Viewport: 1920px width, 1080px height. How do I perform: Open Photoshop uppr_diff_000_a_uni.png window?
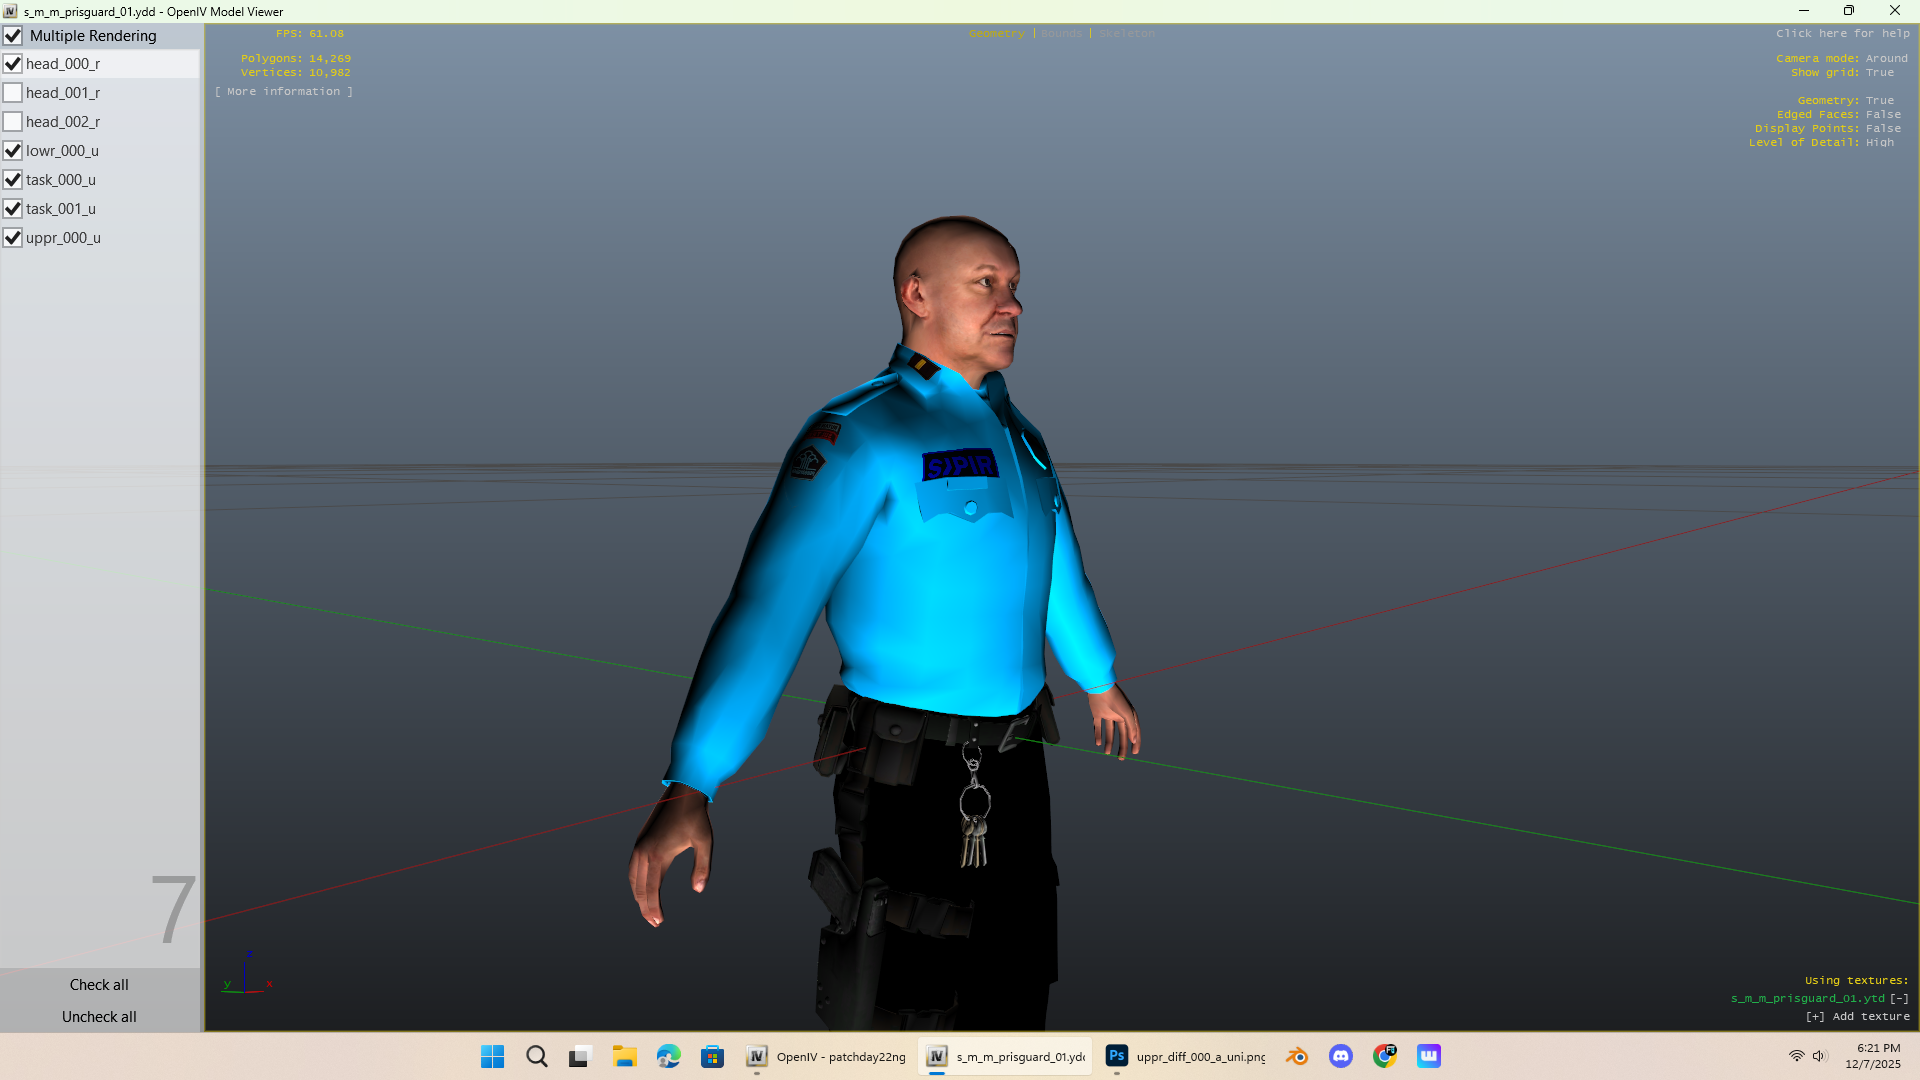point(1186,1056)
